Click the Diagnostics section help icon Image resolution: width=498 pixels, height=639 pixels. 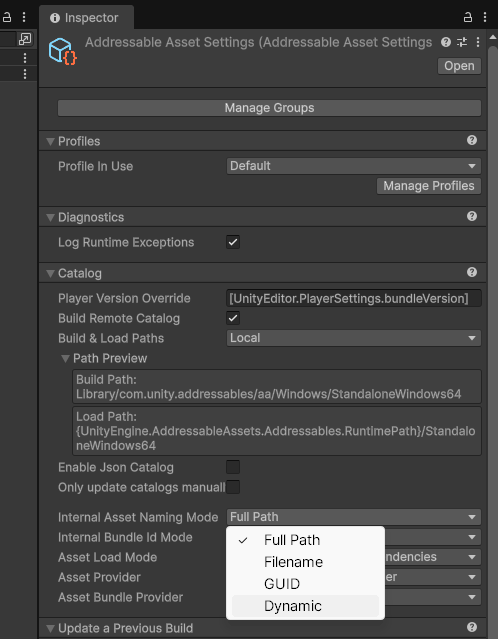tap(472, 216)
